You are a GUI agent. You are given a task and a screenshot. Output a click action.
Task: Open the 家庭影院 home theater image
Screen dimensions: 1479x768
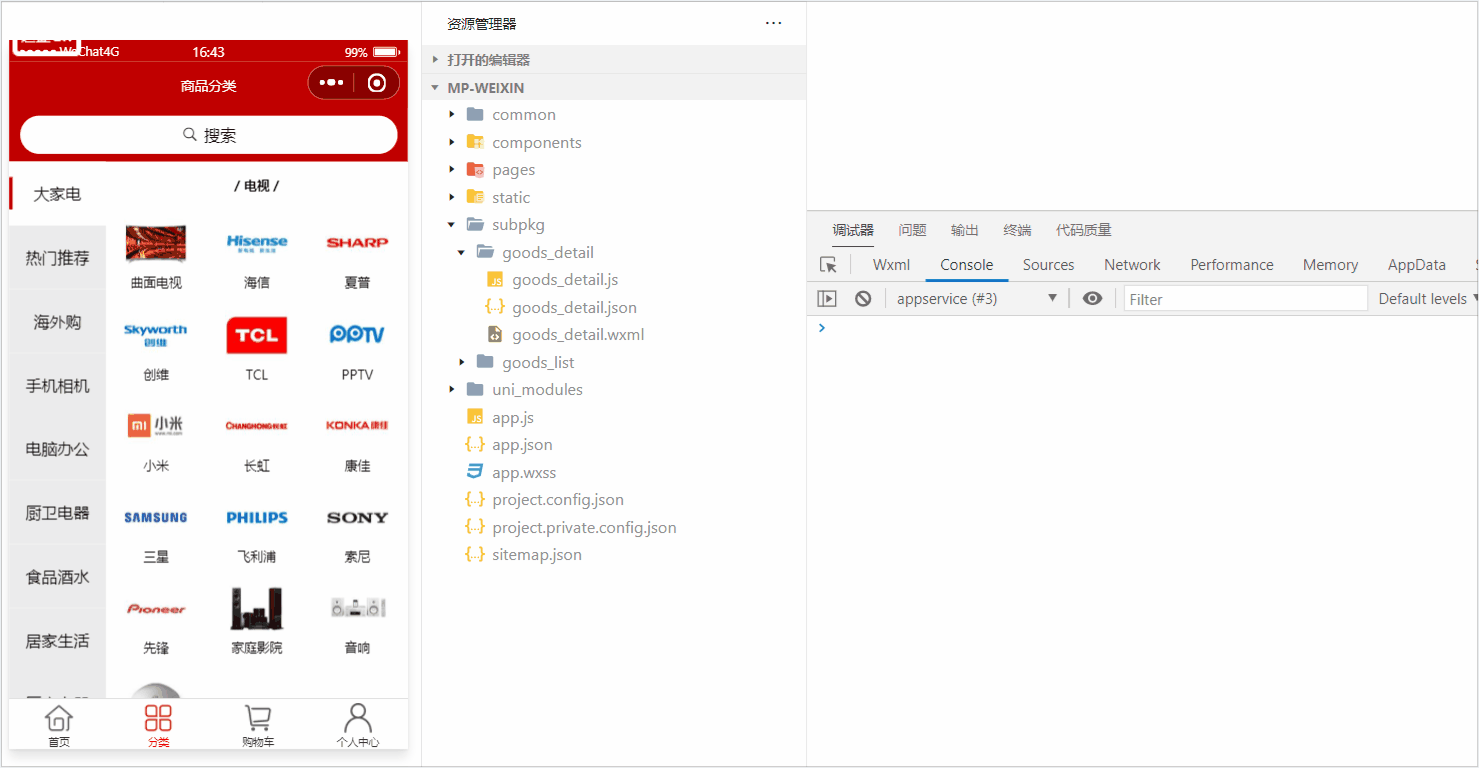pyautogui.click(x=257, y=608)
